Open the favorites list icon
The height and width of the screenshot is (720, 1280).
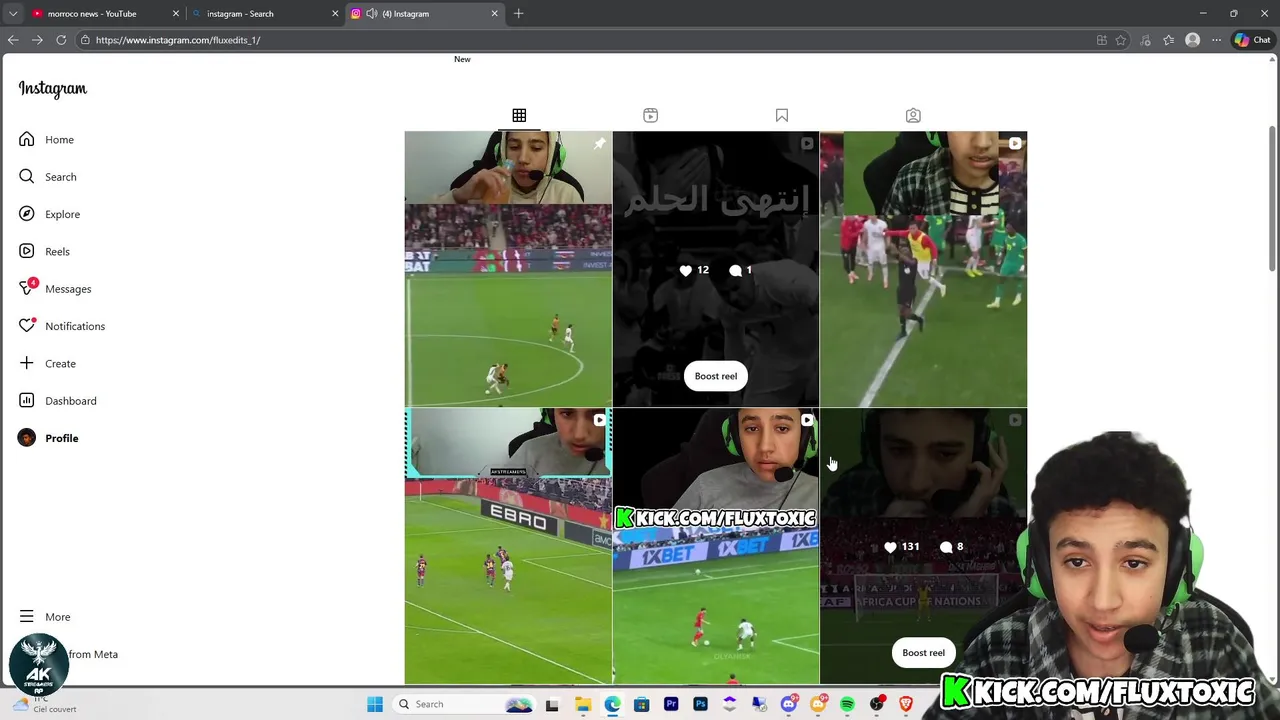1168,40
